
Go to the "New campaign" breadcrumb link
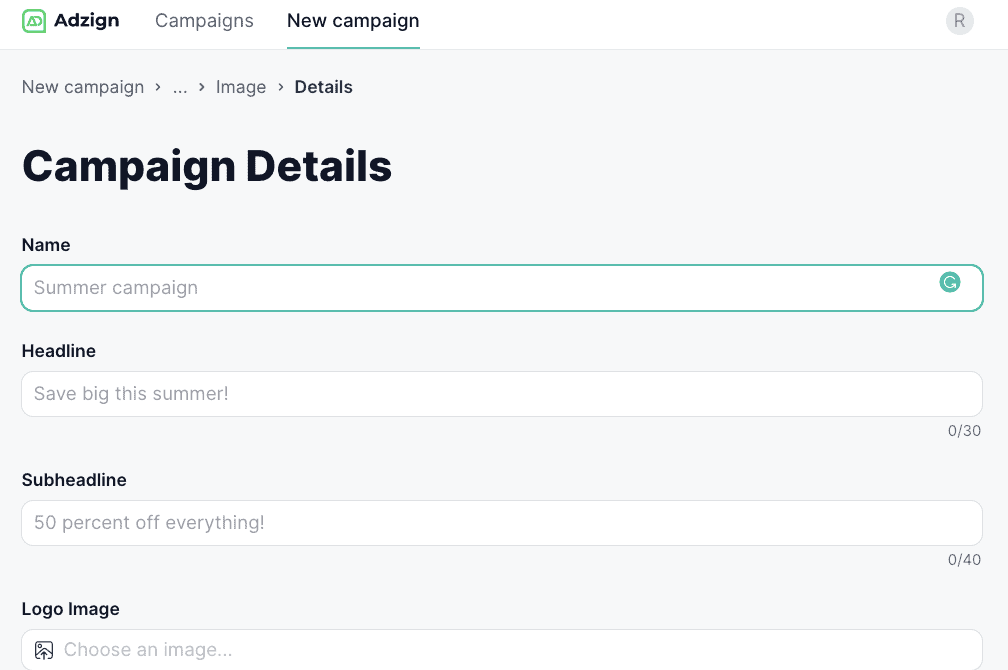[x=83, y=87]
